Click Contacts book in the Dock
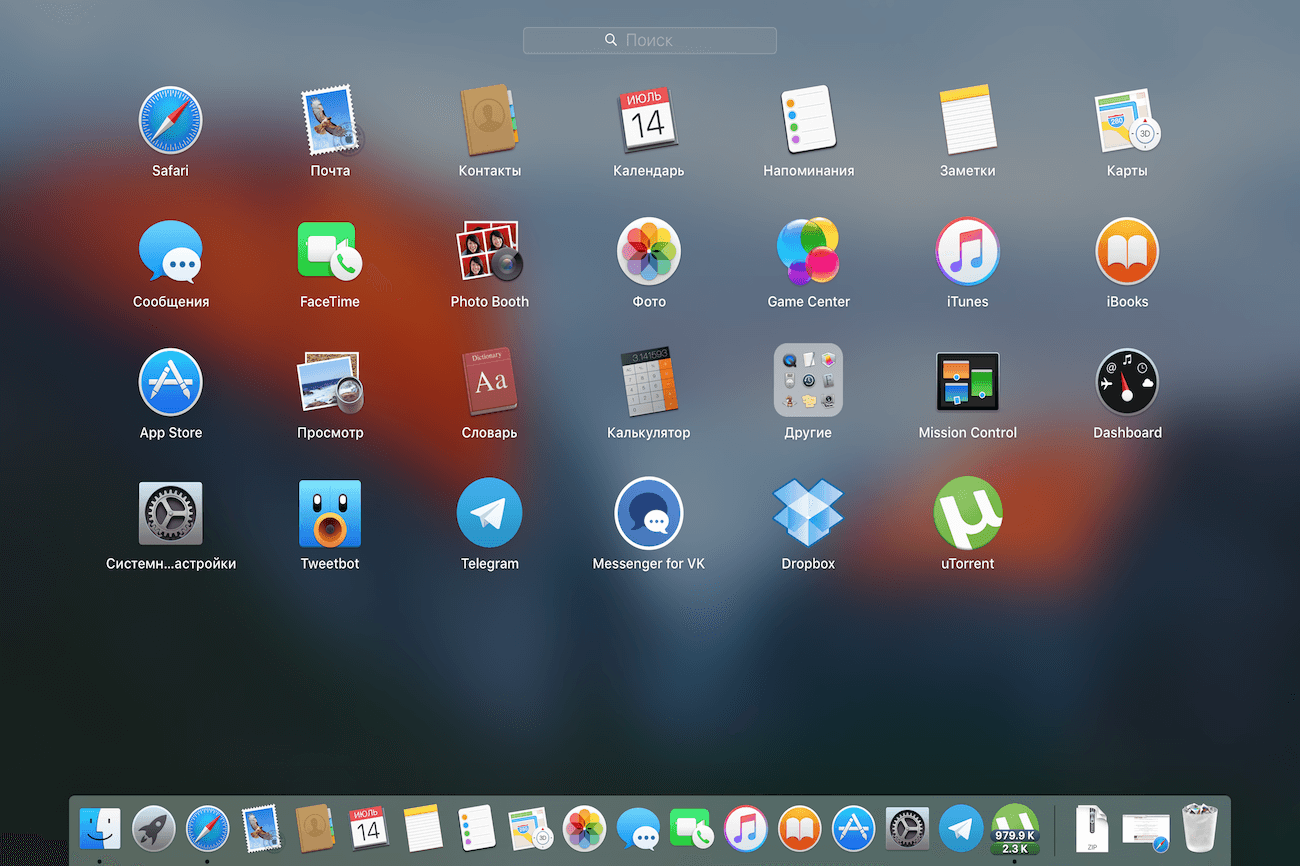Viewport: 1300px width, 866px height. tap(315, 828)
